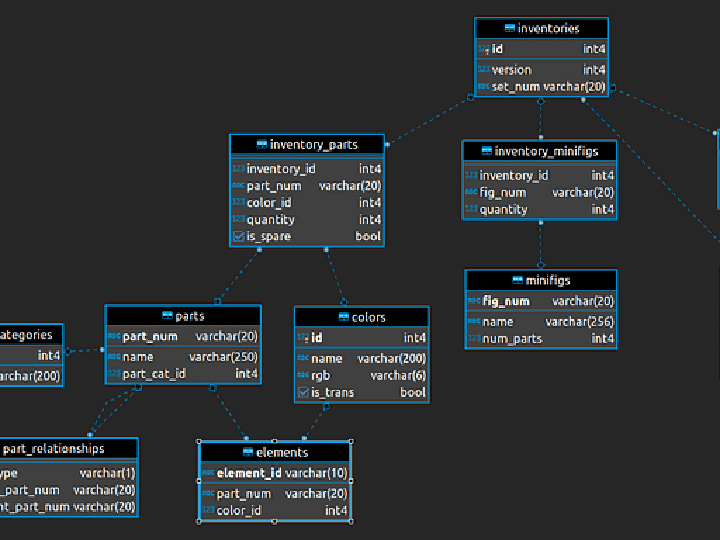Screen dimensions: 720x540
Task: Click the text-type icon beside set_num column
Action: tap(483, 87)
